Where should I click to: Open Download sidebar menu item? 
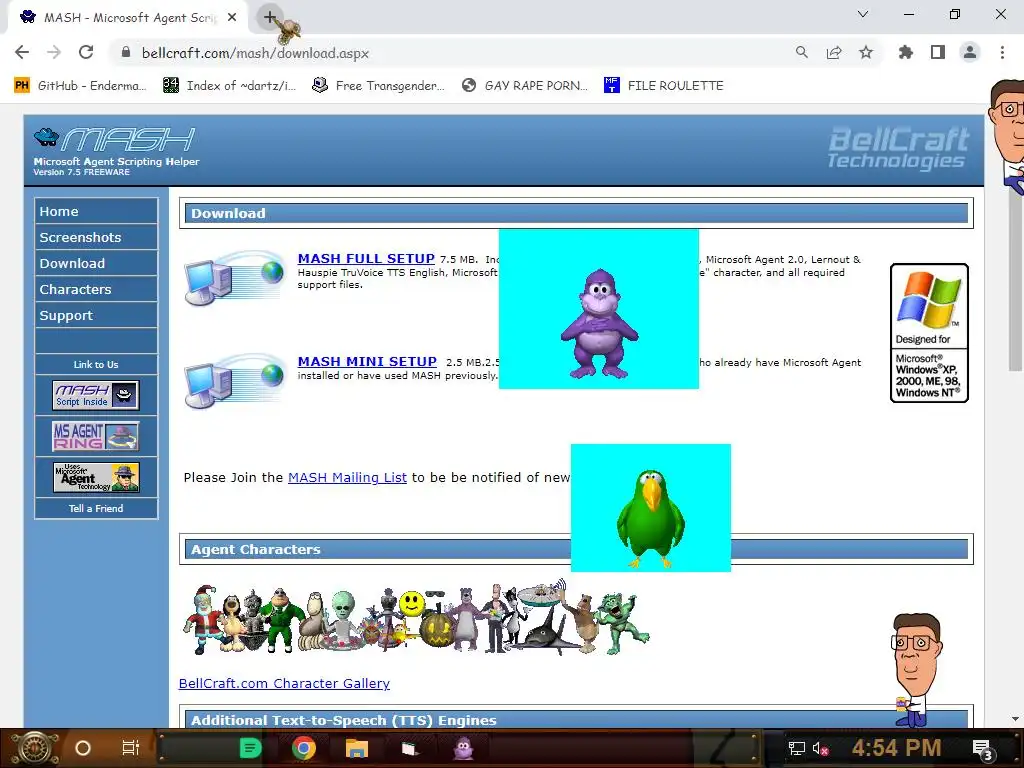coord(96,263)
